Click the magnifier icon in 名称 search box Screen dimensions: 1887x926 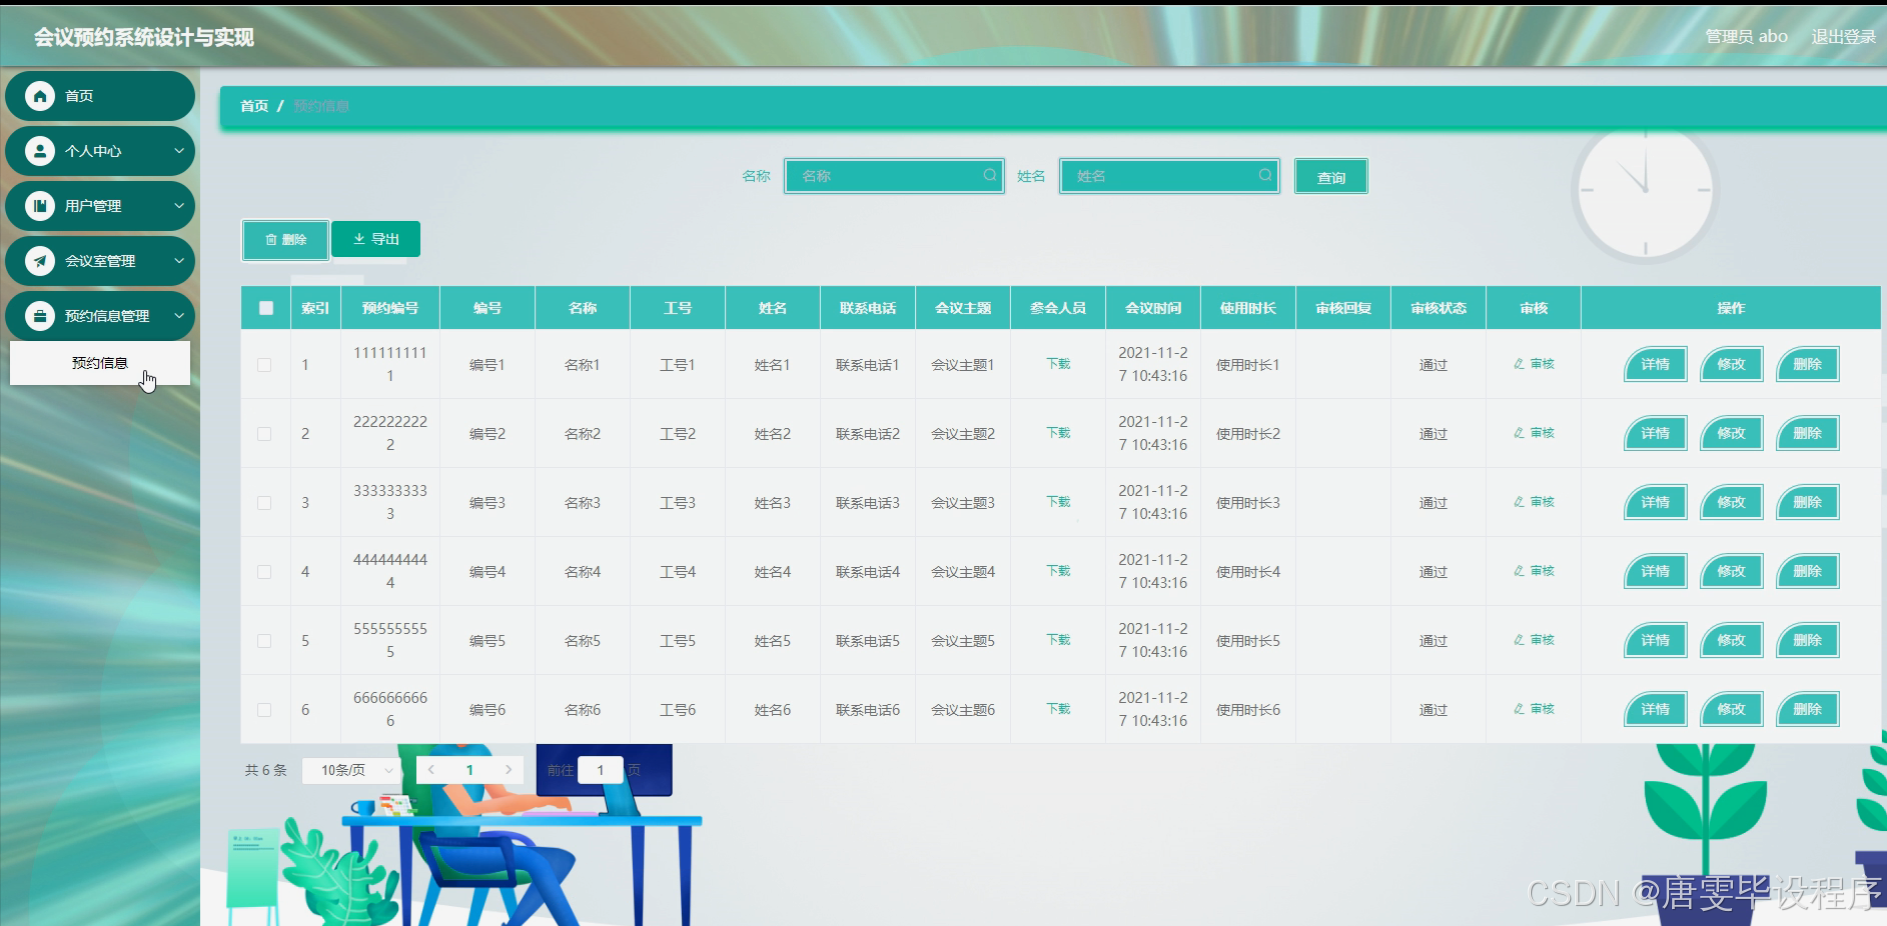coord(988,175)
